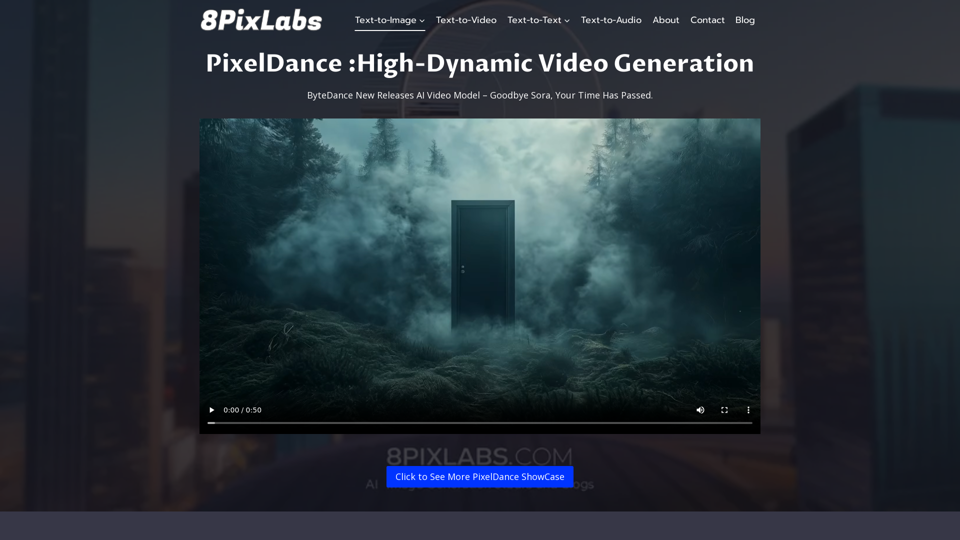Play the PixelDance video

point(212,410)
